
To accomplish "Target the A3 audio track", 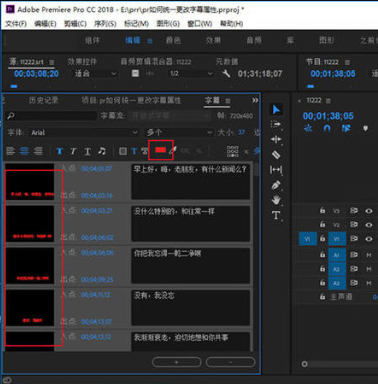I will [x=337, y=283].
